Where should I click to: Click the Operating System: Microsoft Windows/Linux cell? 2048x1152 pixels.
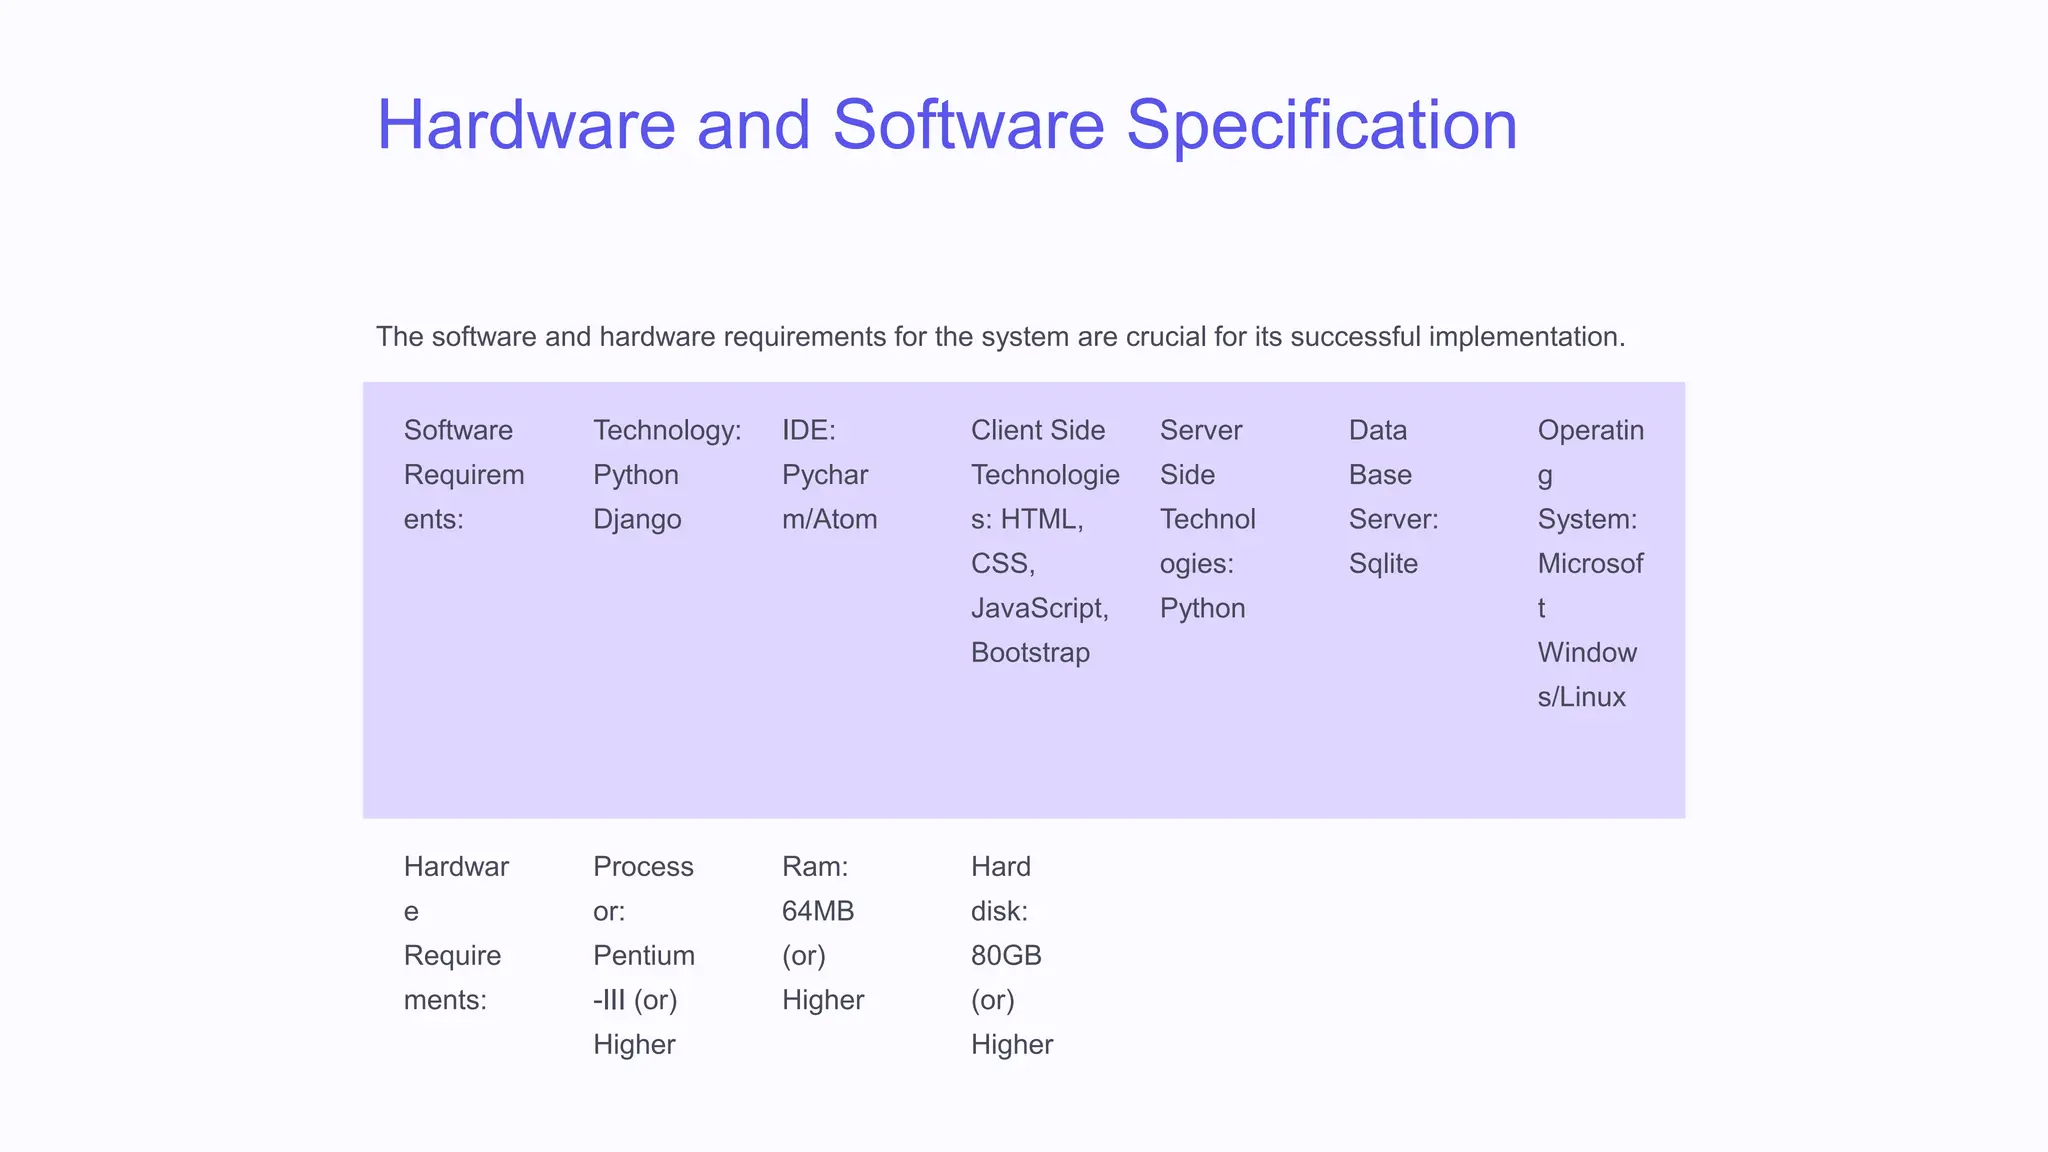pos(1591,563)
